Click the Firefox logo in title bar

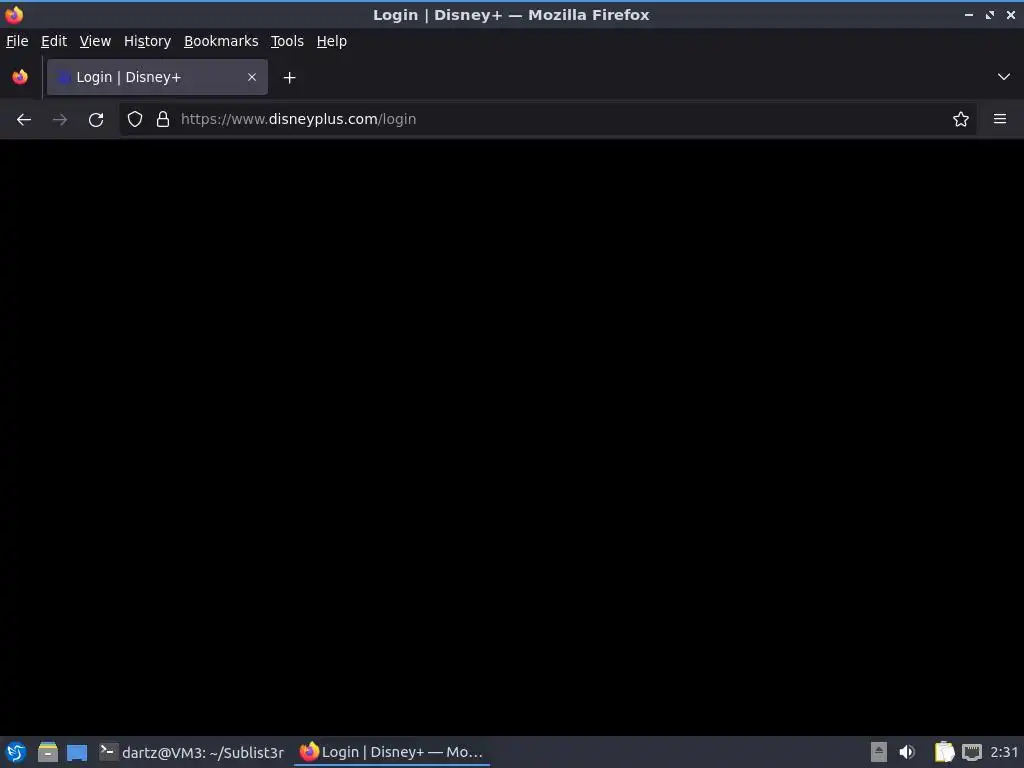point(14,14)
